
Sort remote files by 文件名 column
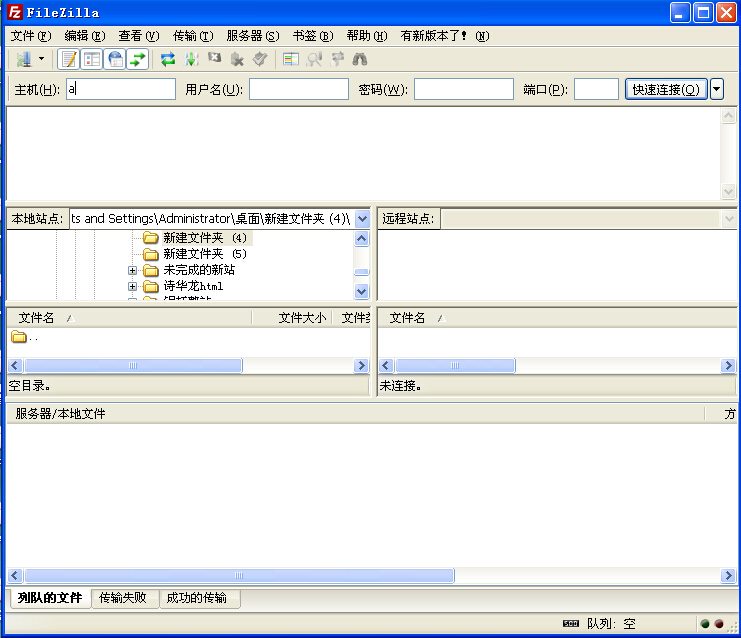click(557, 318)
